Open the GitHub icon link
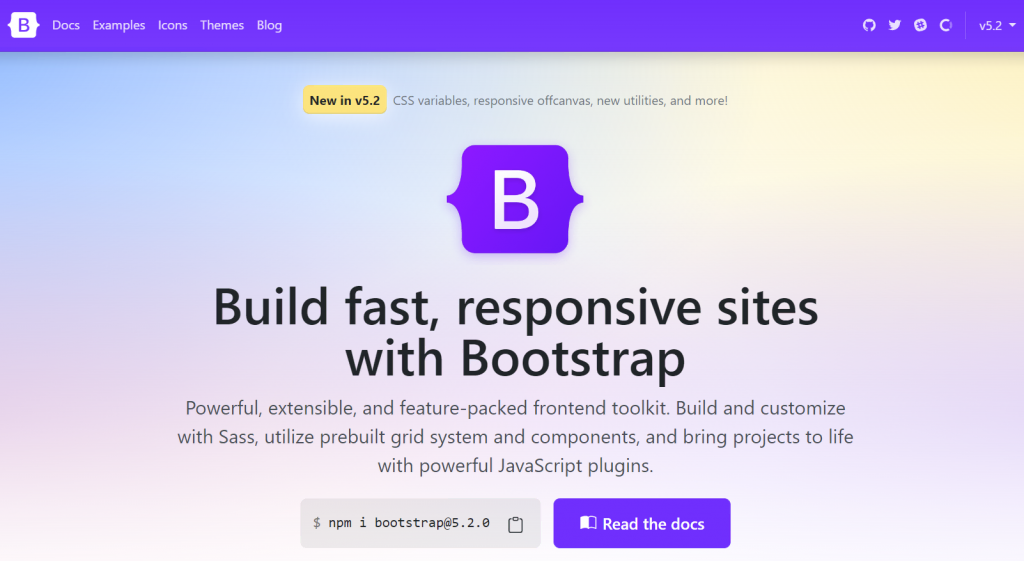 tap(869, 25)
